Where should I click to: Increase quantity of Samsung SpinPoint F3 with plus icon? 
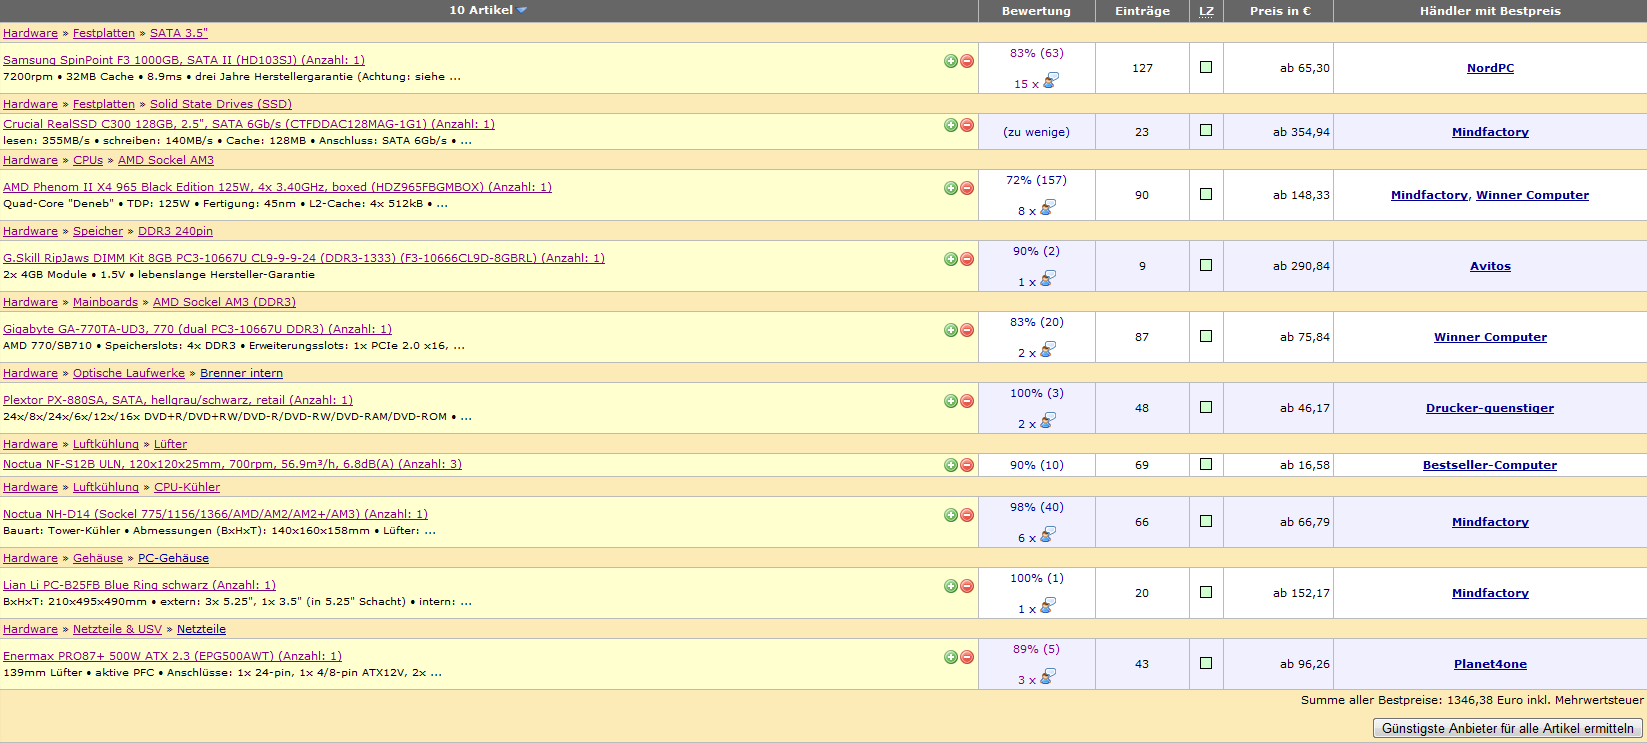[951, 61]
